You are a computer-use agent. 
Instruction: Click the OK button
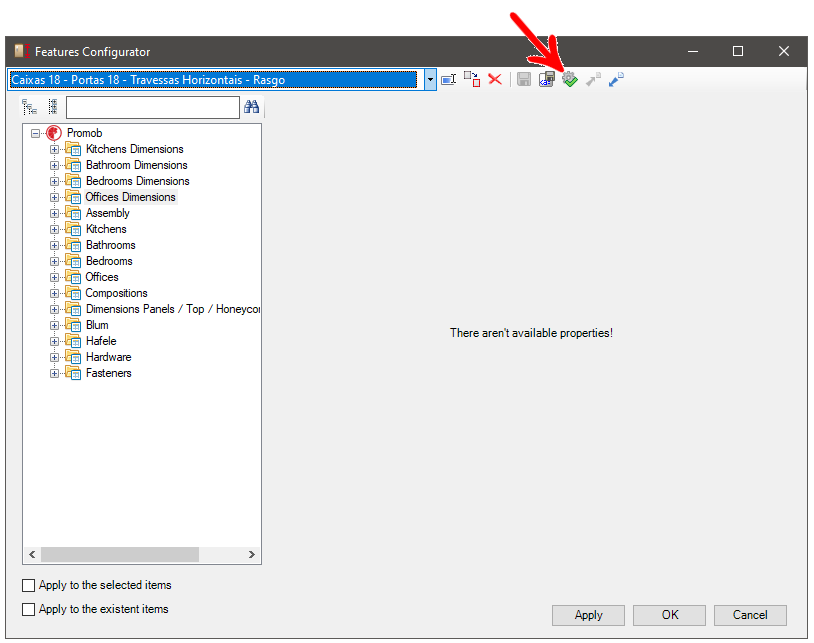point(669,615)
